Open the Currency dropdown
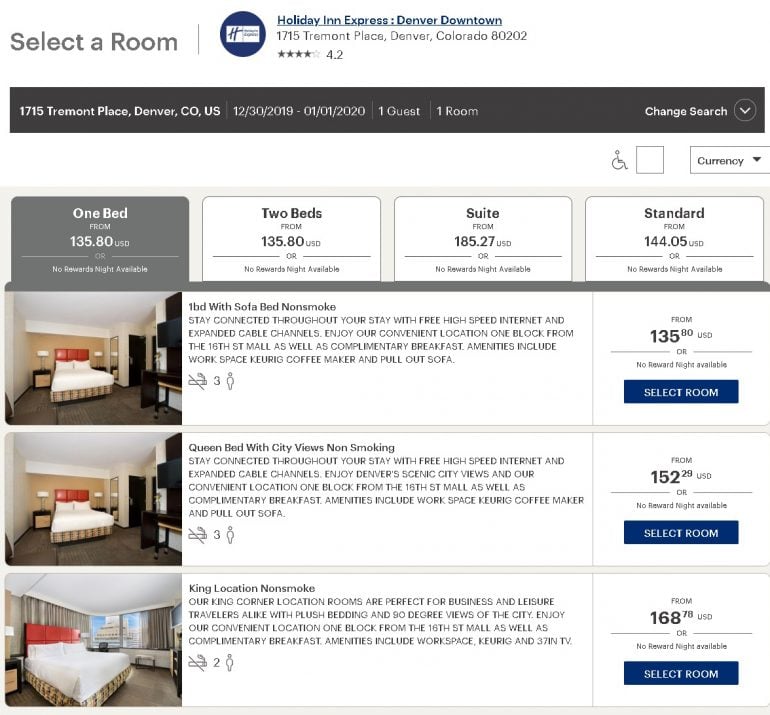 coord(729,160)
